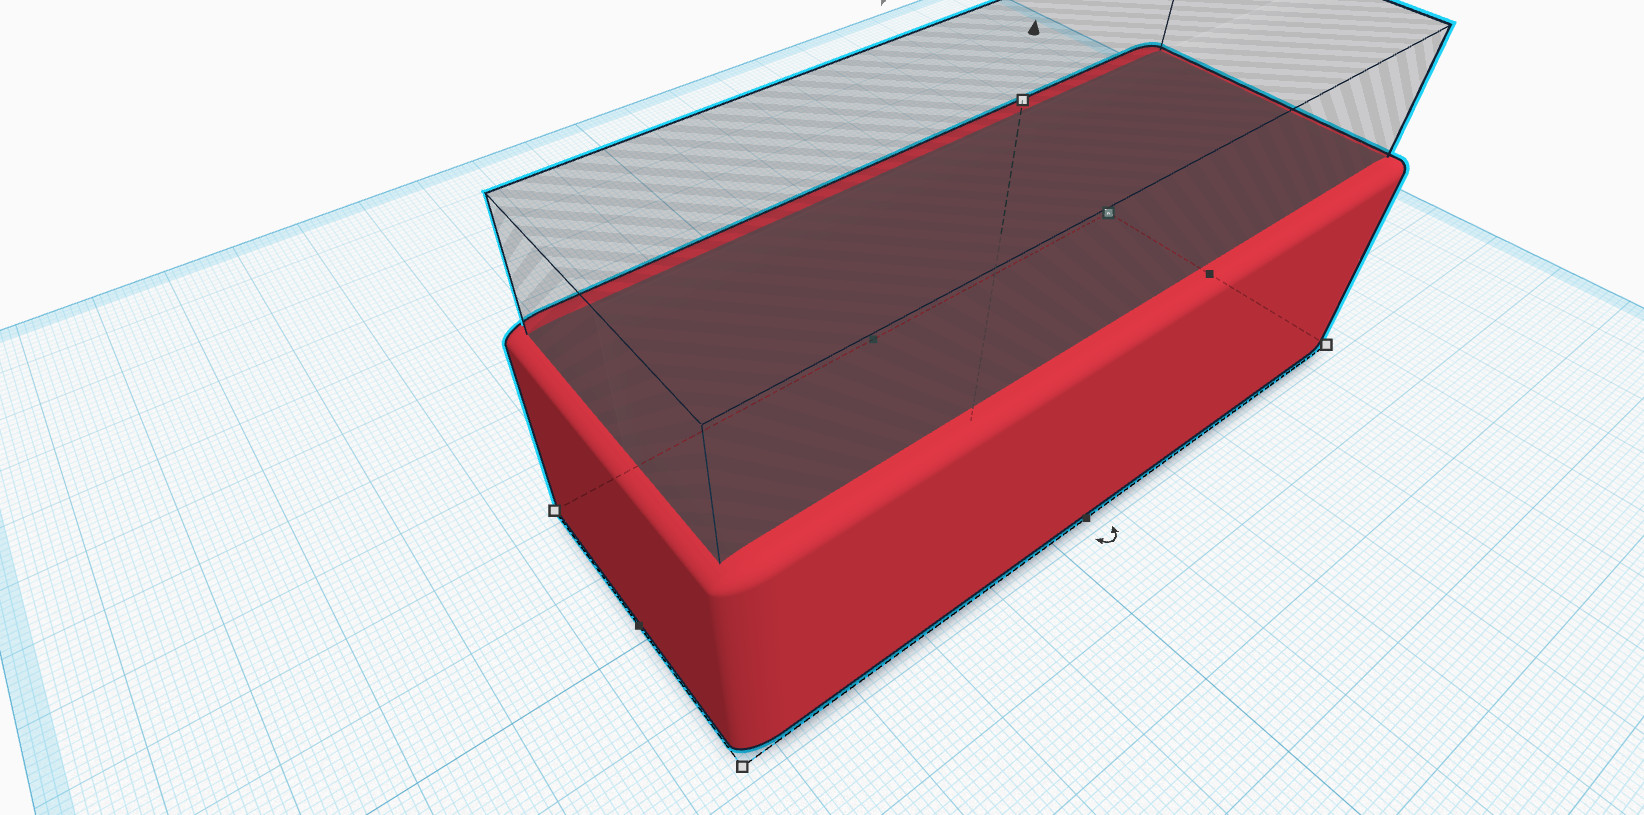
Task: Click black midpoint handle on back-left dashed edge
Action: tap(873, 340)
